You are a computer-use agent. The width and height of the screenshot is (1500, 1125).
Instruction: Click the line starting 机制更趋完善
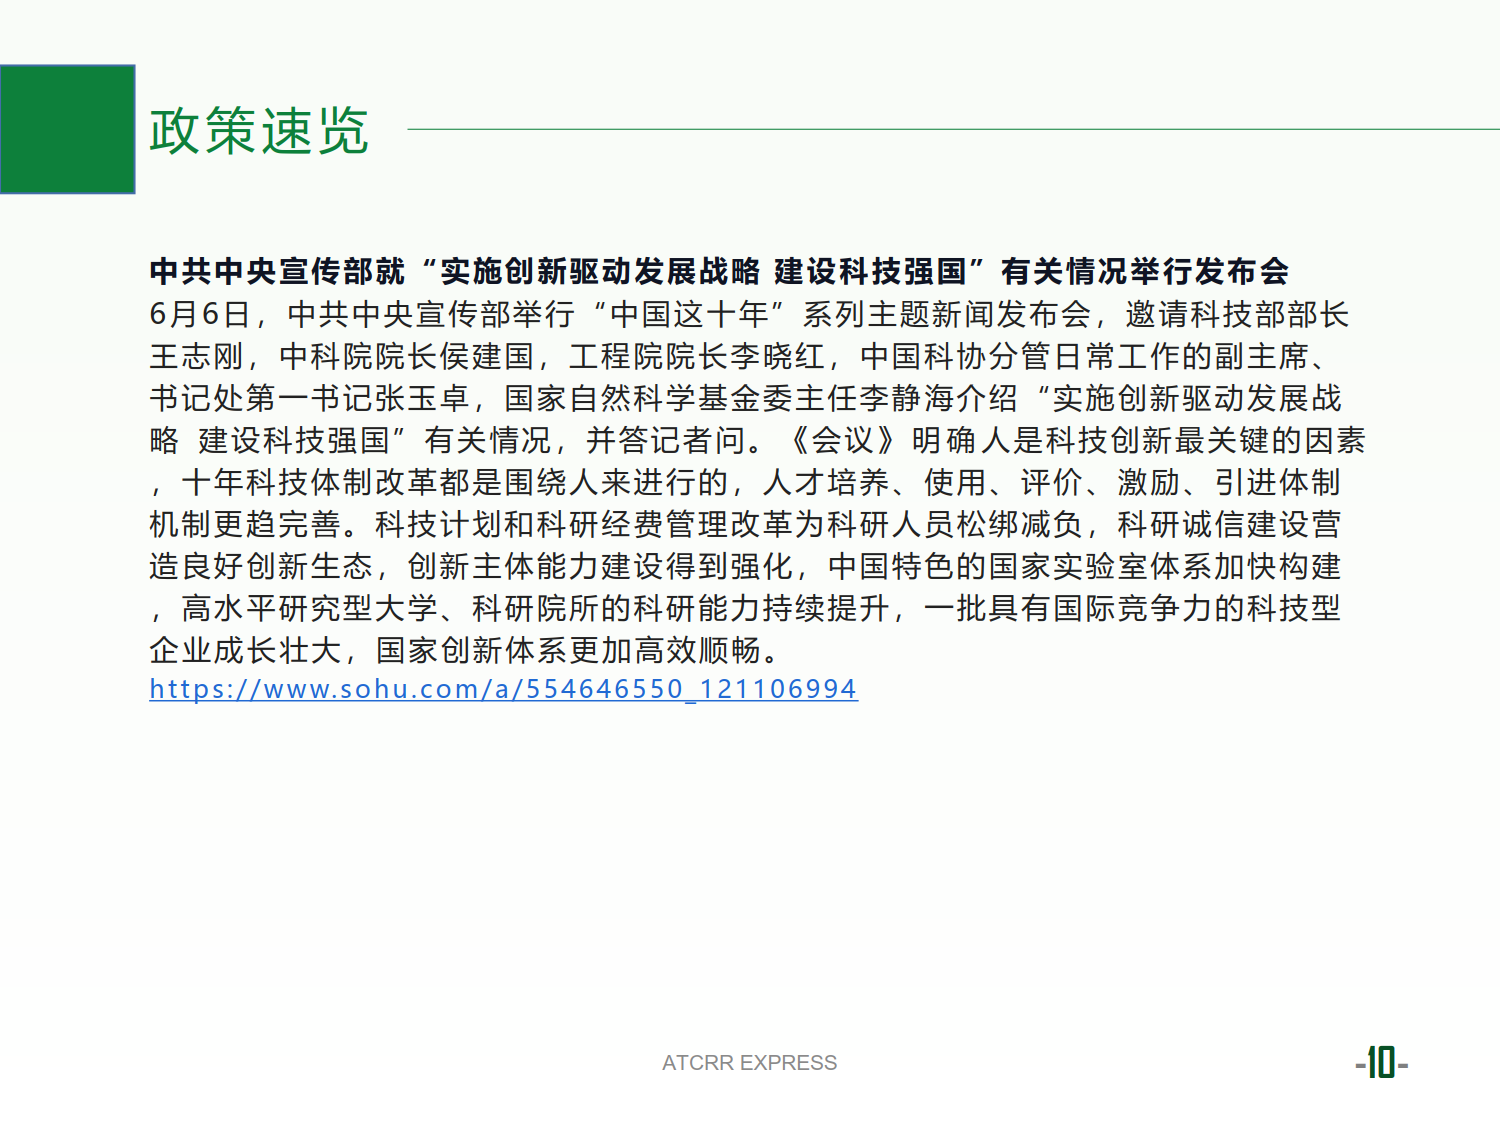pos(745,524)
